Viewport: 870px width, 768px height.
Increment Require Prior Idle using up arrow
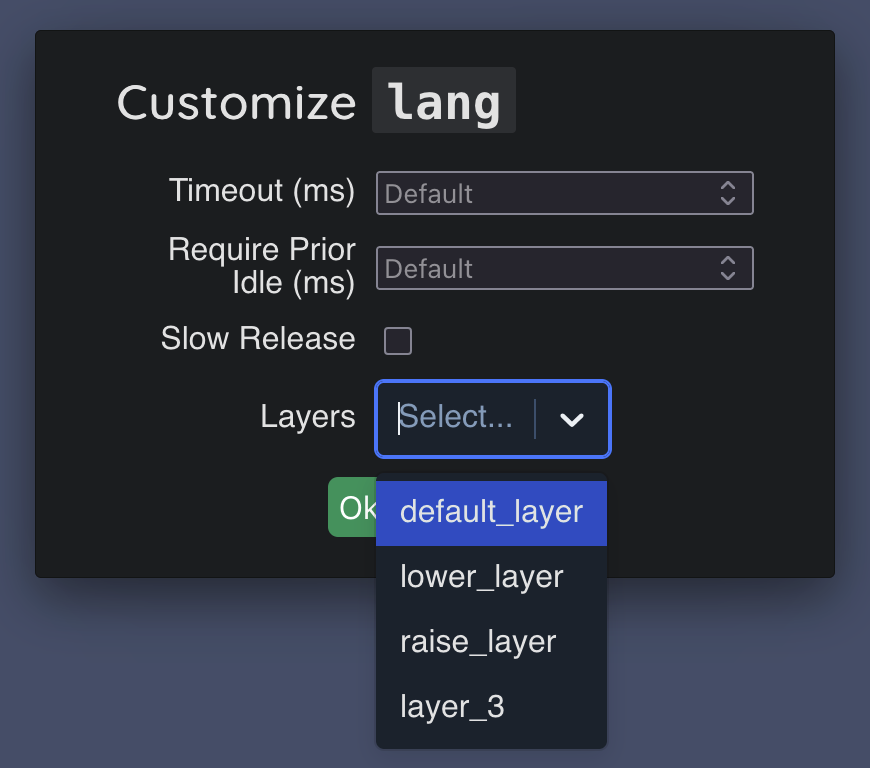[728, 261]
